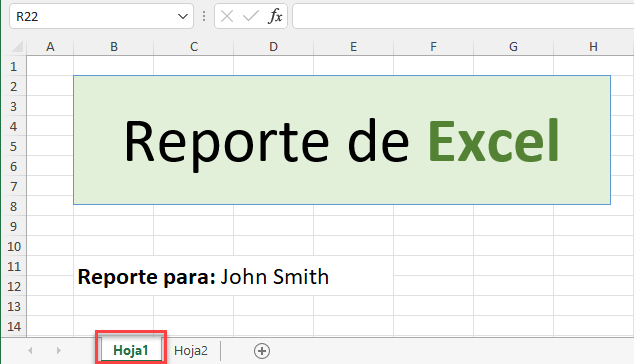Image resolution: width=634 pixels, height=364 pixels.
Task: Select row 11 header
Action: click(x=14, y=266)
